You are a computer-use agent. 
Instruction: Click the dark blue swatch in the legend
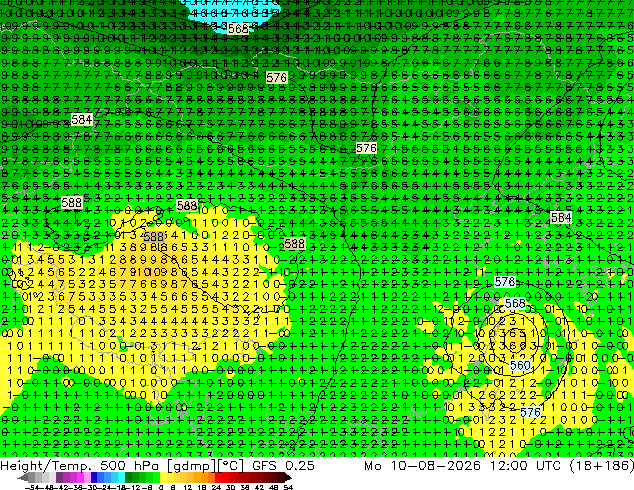[x=94, y=478]
